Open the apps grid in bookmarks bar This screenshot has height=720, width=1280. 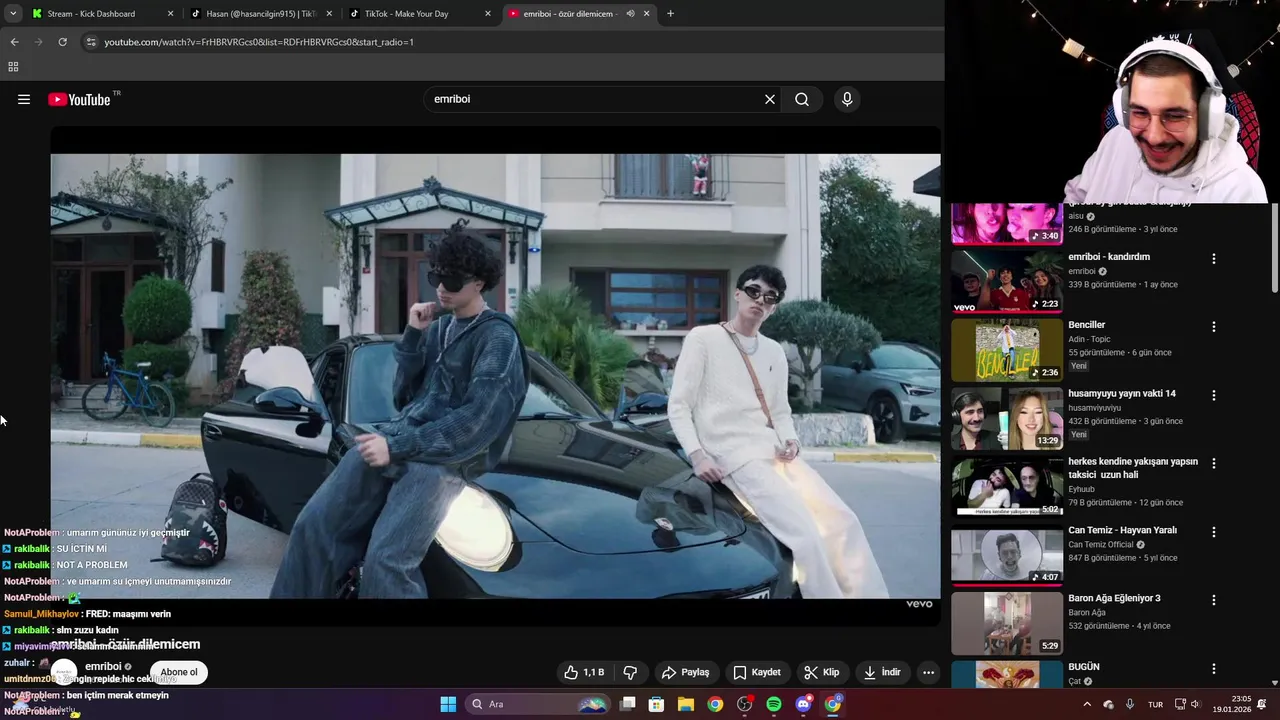(13, 67)
